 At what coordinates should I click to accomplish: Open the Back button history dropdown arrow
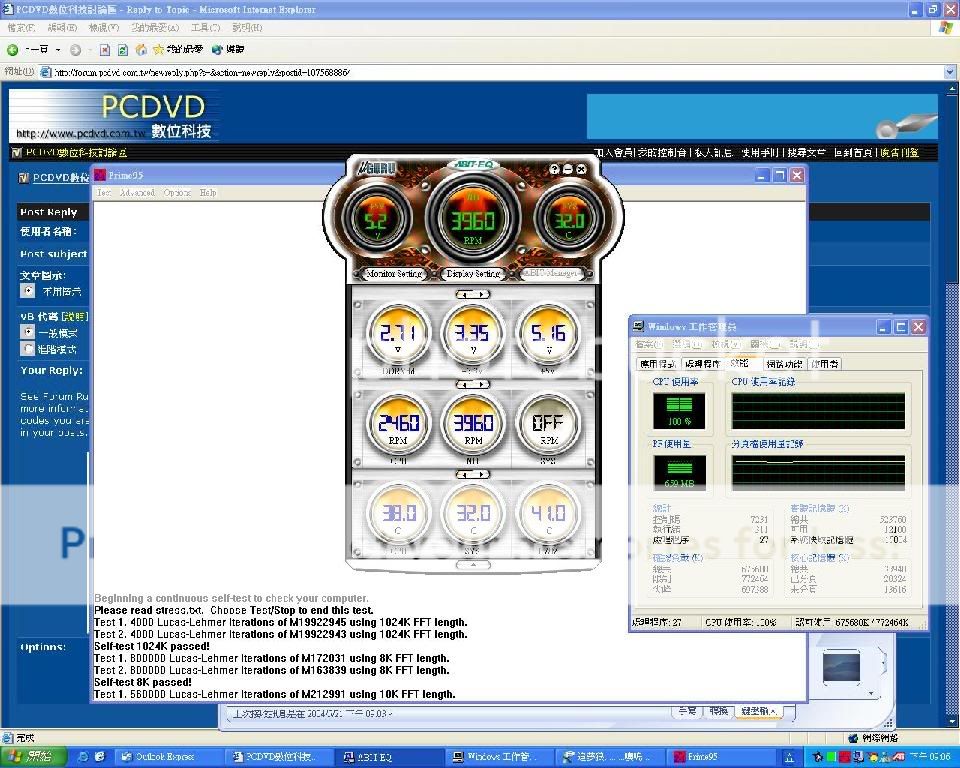click(58, 50)
